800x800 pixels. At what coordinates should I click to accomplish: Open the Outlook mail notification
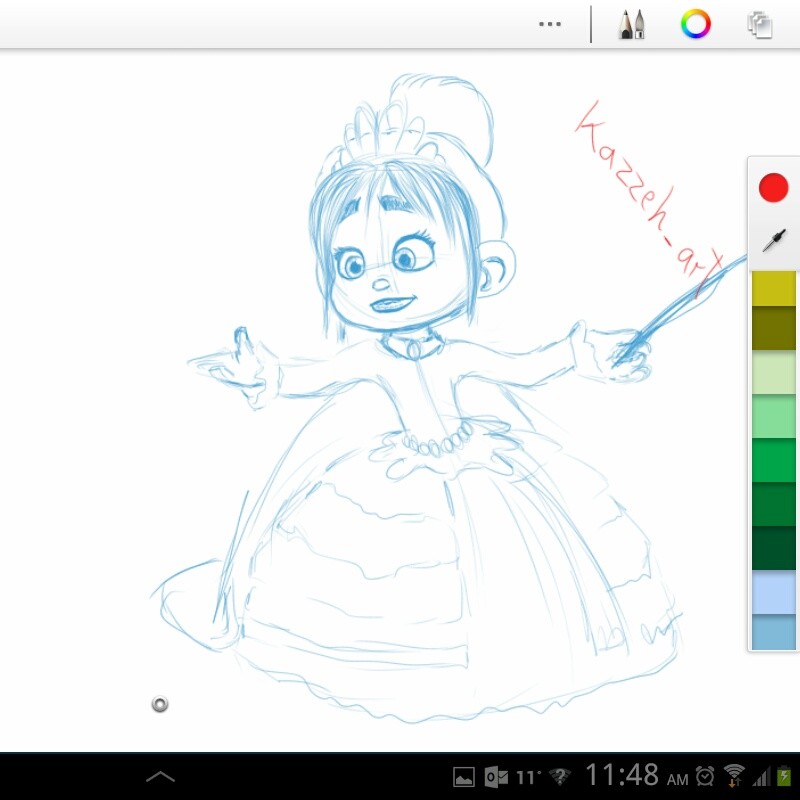pyautogui.click(x=496, y=777)
